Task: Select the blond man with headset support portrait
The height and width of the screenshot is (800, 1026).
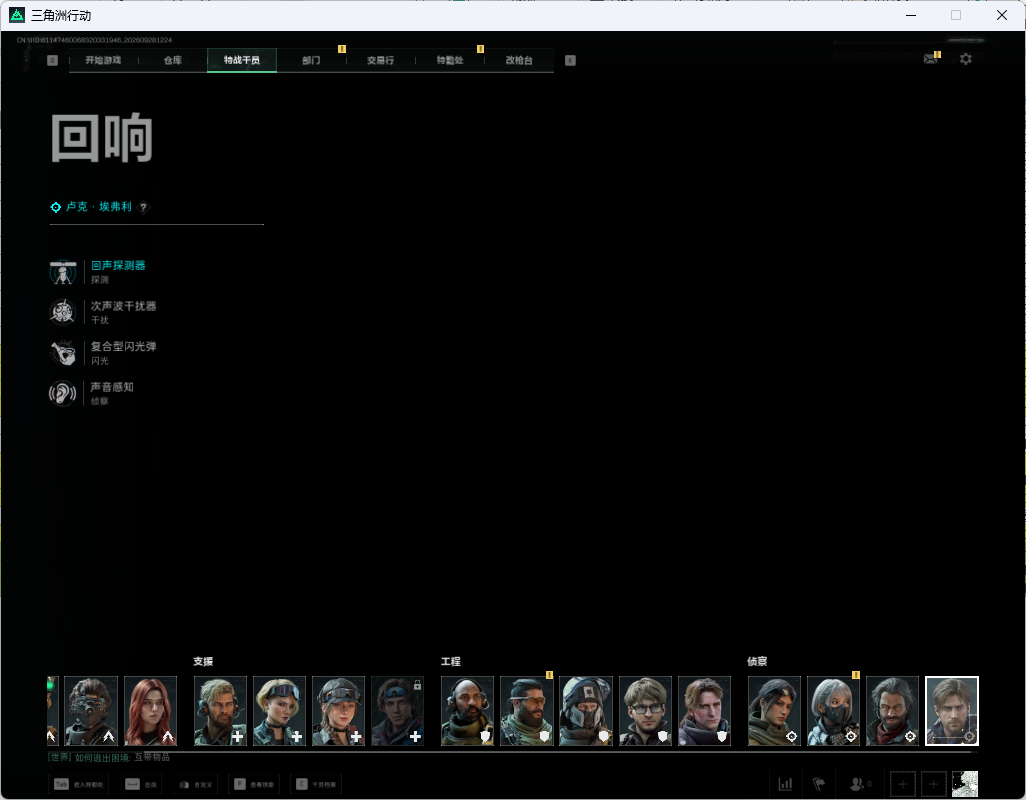Action: (x=221, y=711)
